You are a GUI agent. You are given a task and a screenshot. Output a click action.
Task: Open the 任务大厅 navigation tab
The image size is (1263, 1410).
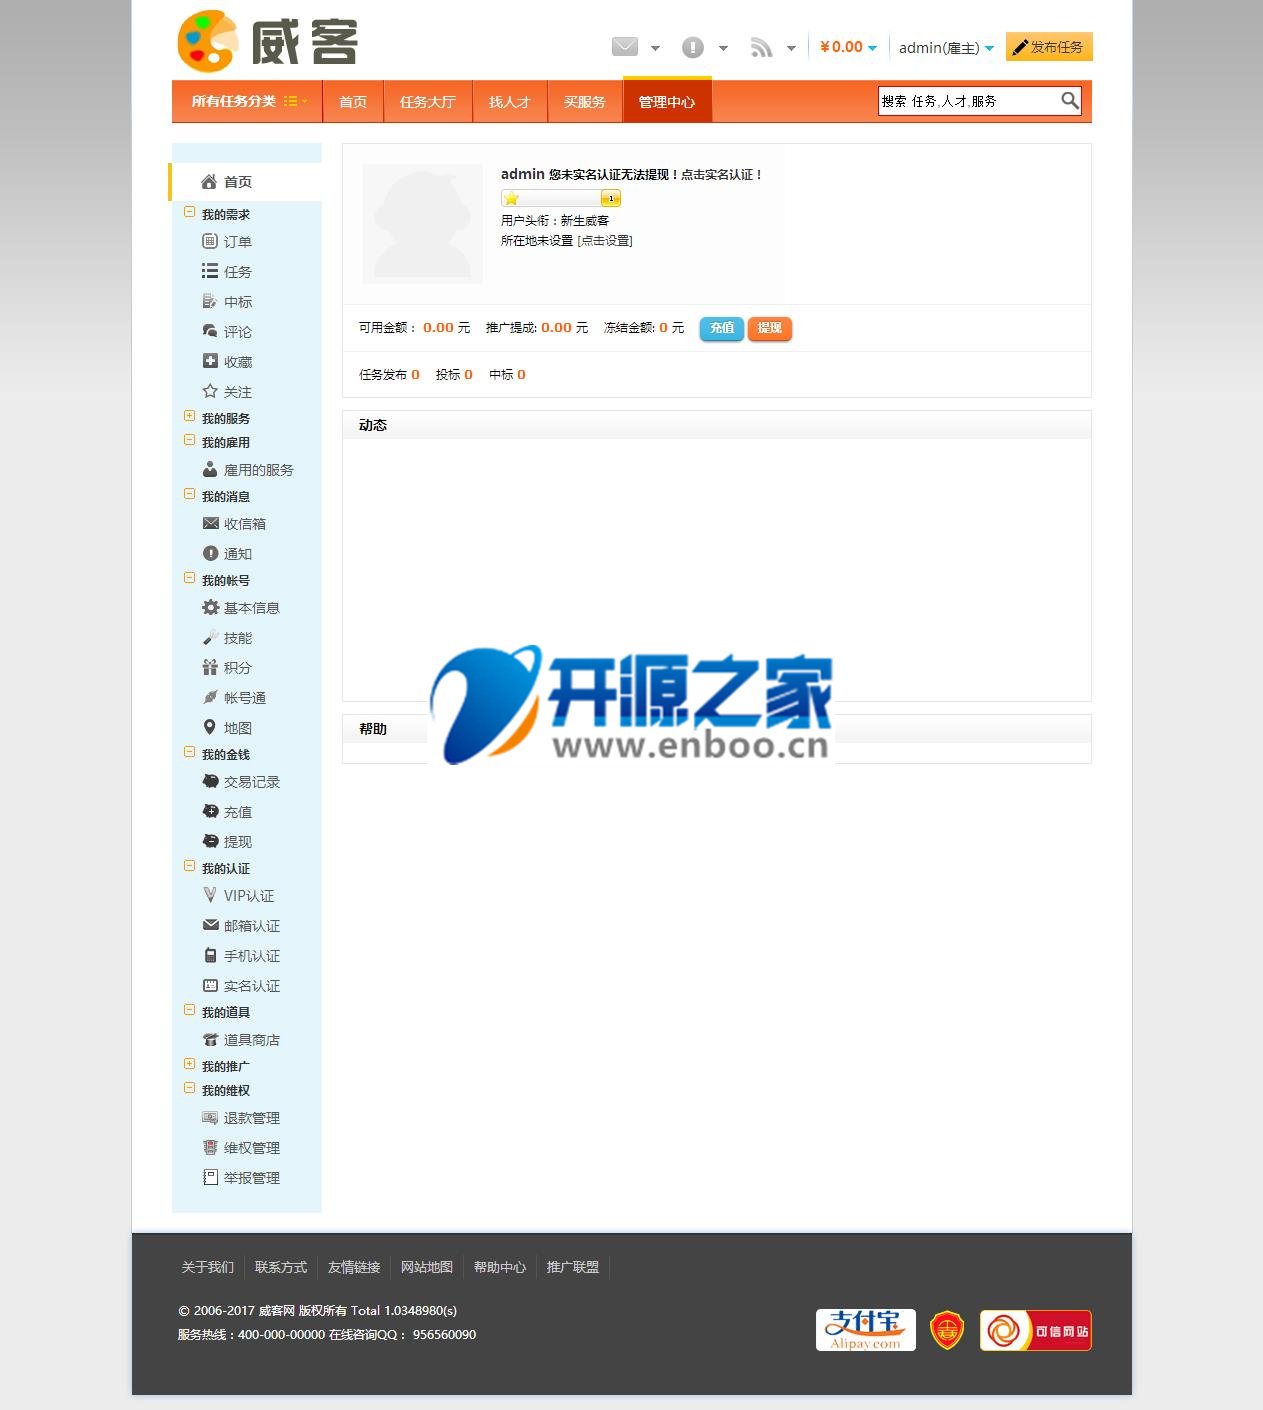pos(428,102)
